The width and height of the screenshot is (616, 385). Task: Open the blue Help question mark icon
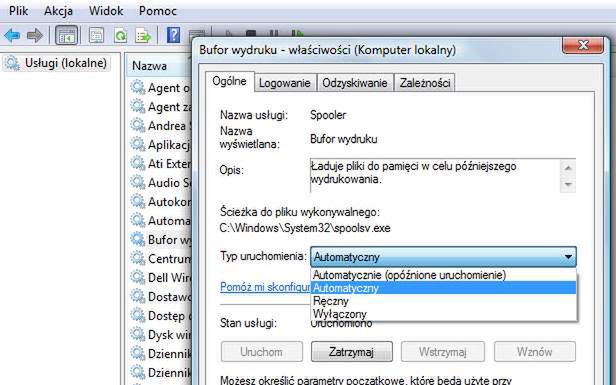pos(173,35)
